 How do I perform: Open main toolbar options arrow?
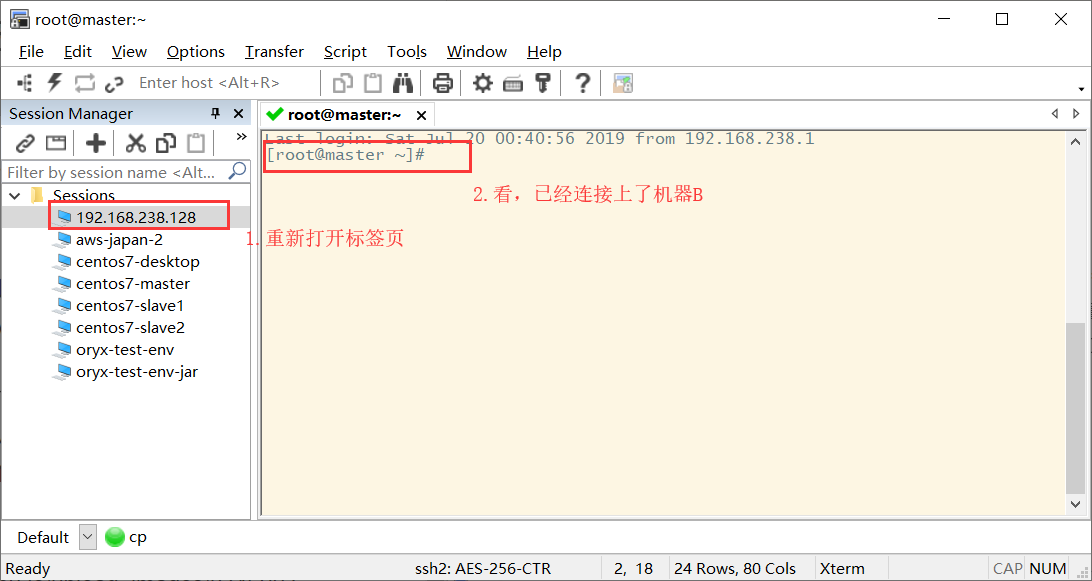coord(1082,89)
